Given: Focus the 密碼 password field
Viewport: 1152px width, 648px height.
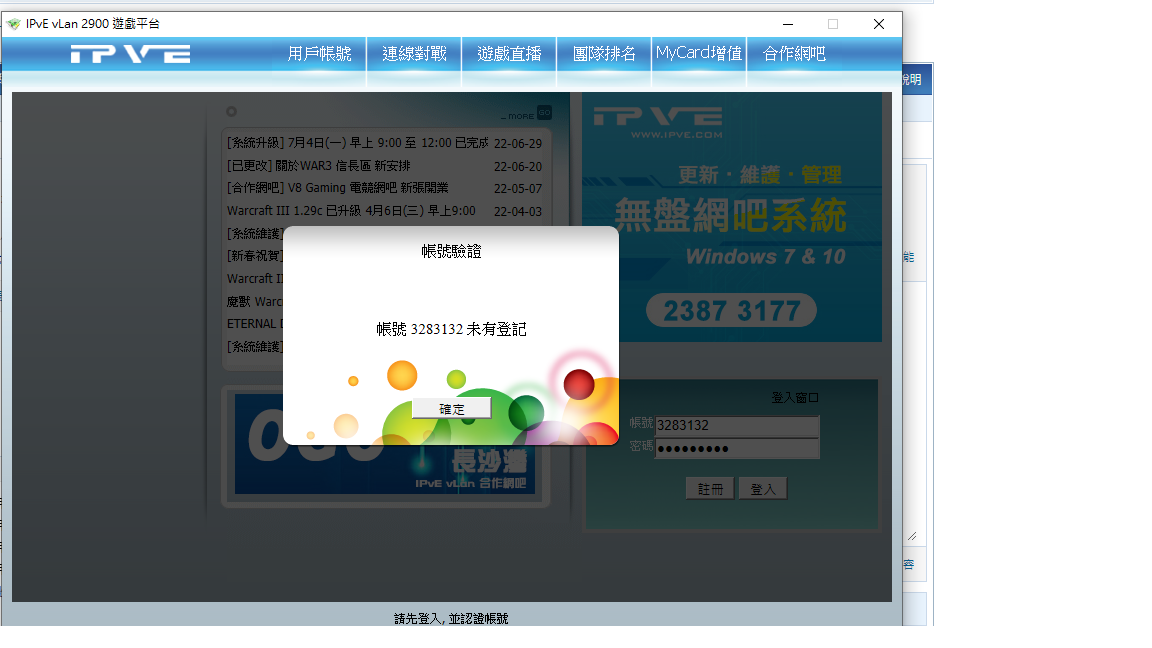Looking at the screenshot, I should [x=737, y=449].
